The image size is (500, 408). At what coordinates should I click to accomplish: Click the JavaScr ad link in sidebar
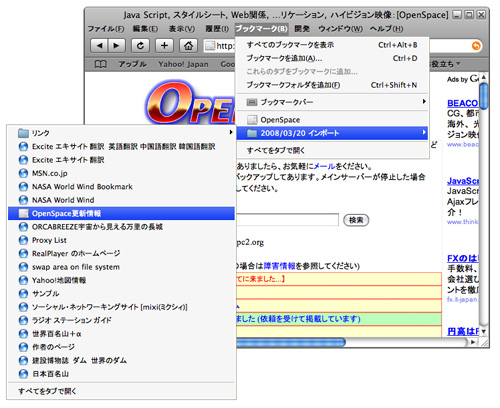pos(463,181)
